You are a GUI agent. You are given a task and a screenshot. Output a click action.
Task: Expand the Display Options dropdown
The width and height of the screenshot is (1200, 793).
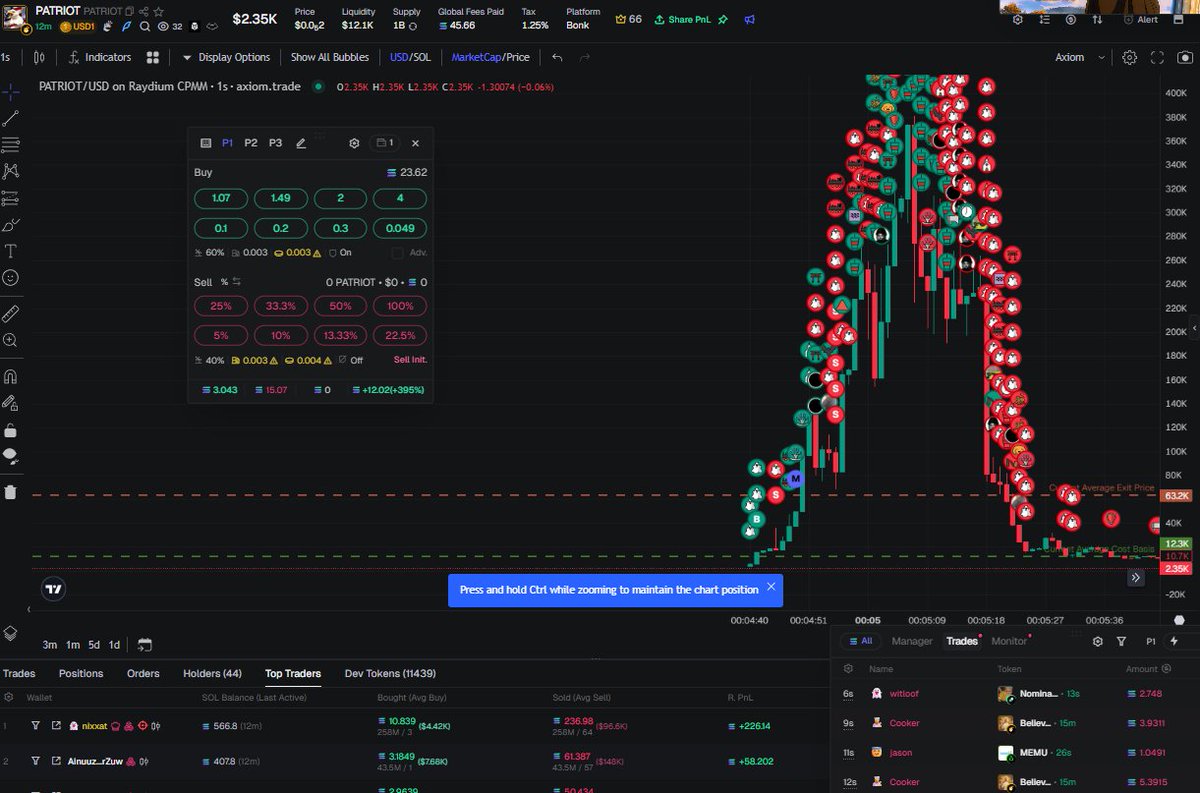click(x=226, y=57)
